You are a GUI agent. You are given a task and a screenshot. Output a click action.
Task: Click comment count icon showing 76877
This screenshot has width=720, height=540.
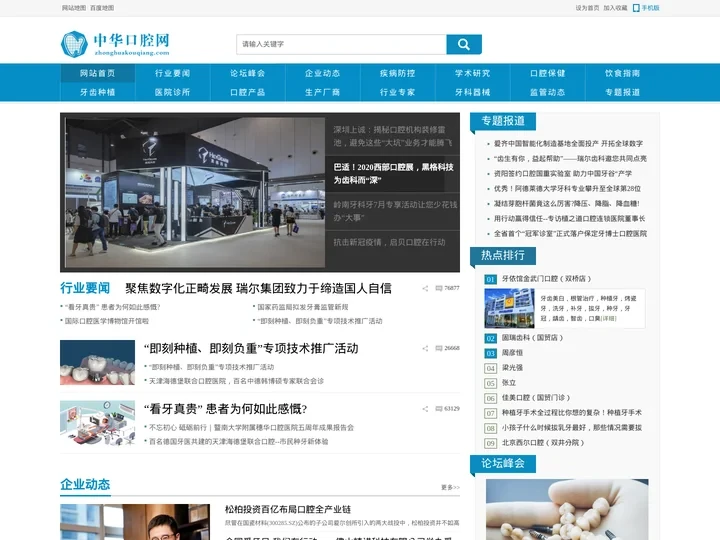(439, 288)
